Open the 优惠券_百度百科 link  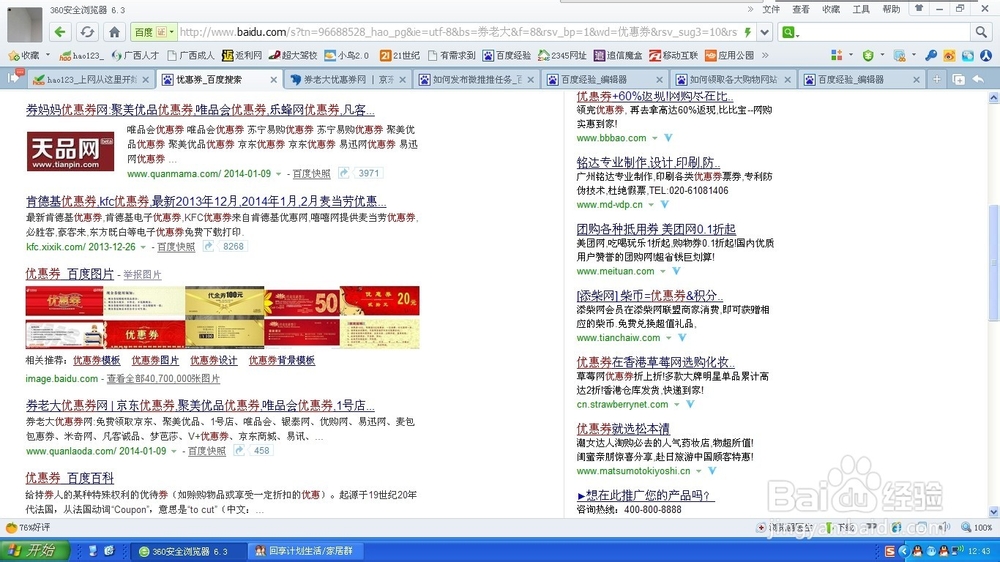70,478
